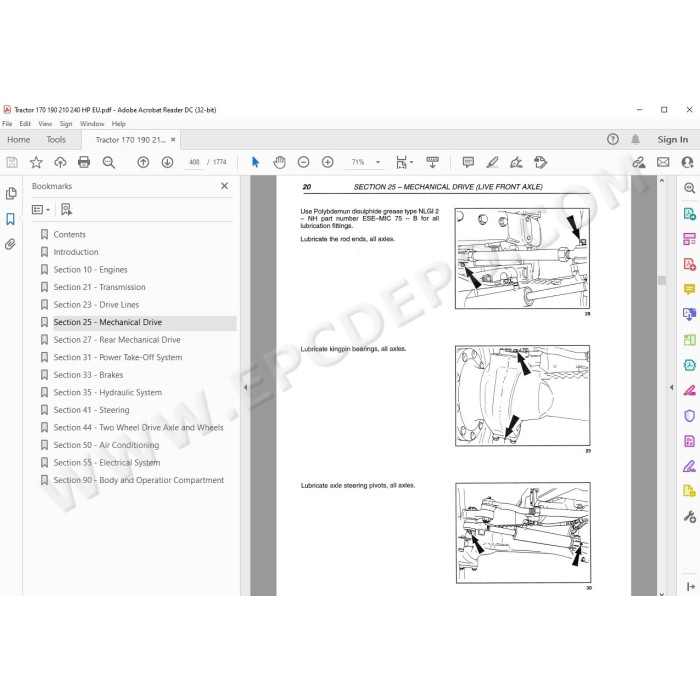Open More Tools wrench icon
This screenshot has width=700, height=700.
tap(689, 517)
